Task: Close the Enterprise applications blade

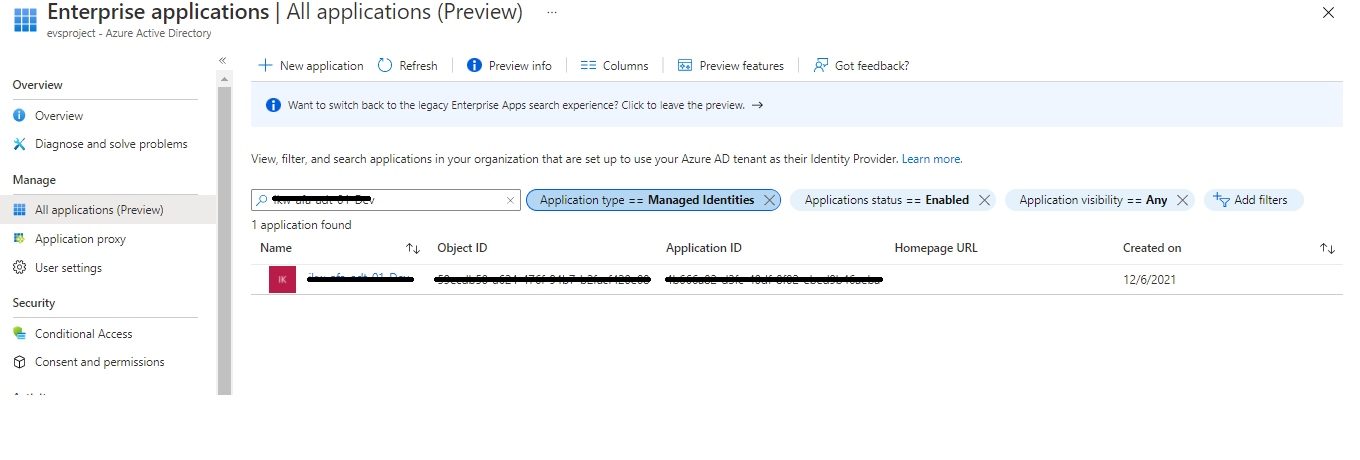Action: click(1328, 13)
